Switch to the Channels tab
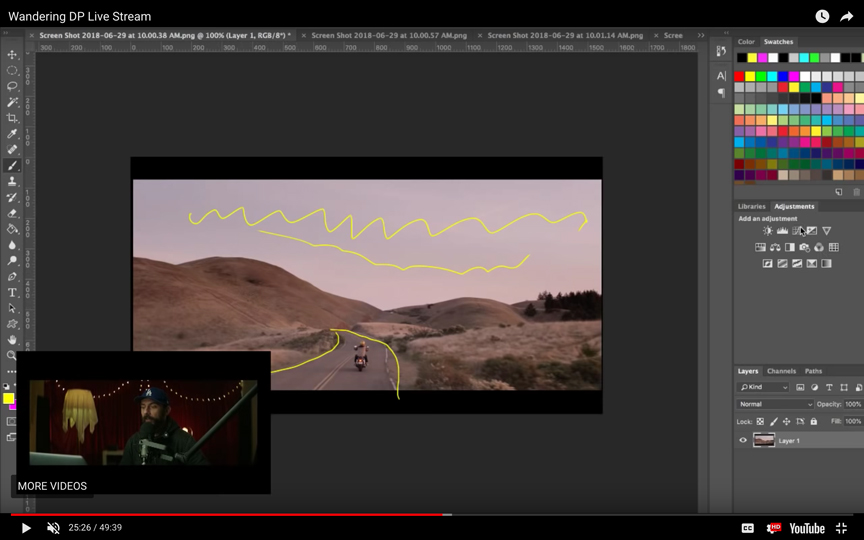 click(781, 371)
